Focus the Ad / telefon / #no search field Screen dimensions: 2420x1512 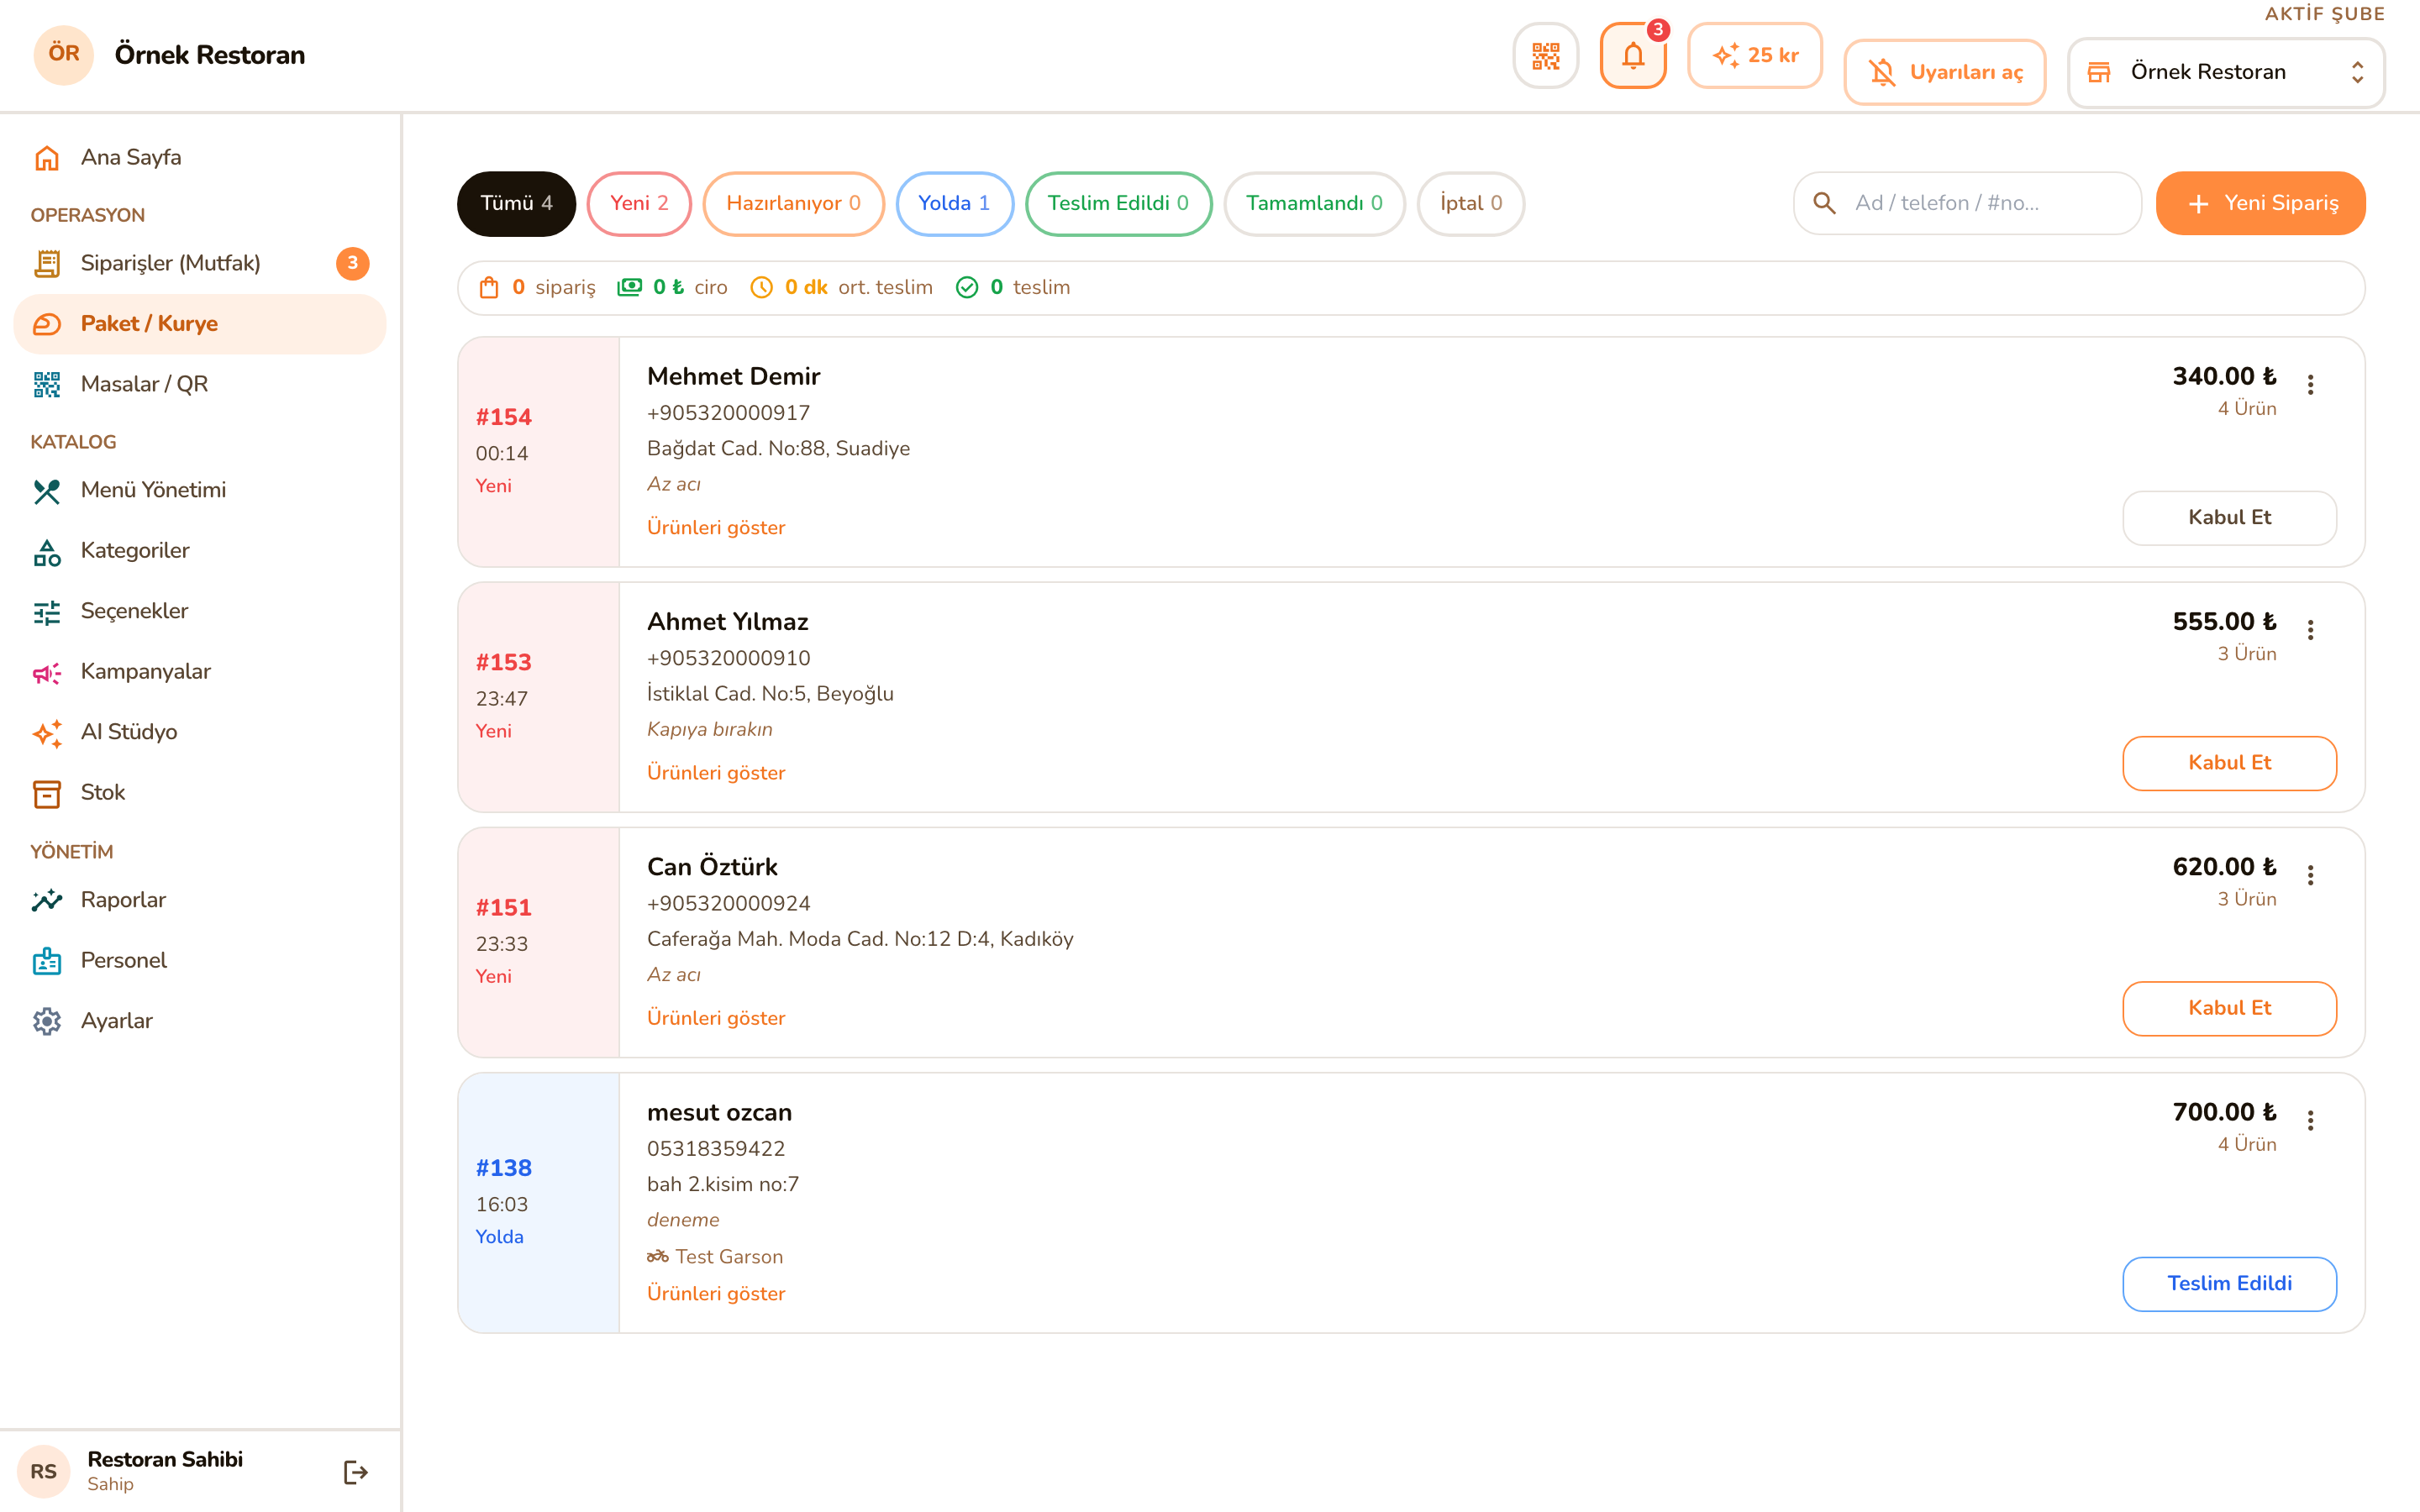[x=1967, y=203]
